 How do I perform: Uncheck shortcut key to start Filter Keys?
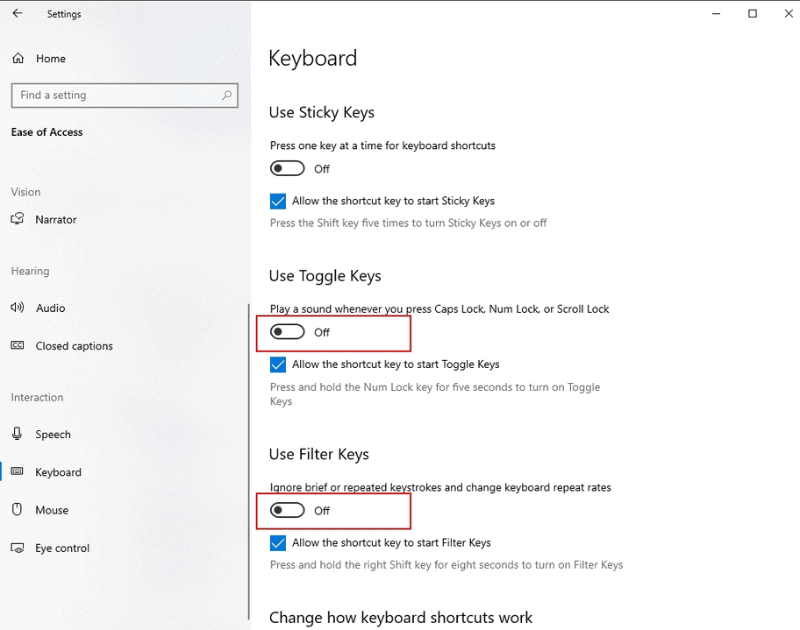coord(278,543)
